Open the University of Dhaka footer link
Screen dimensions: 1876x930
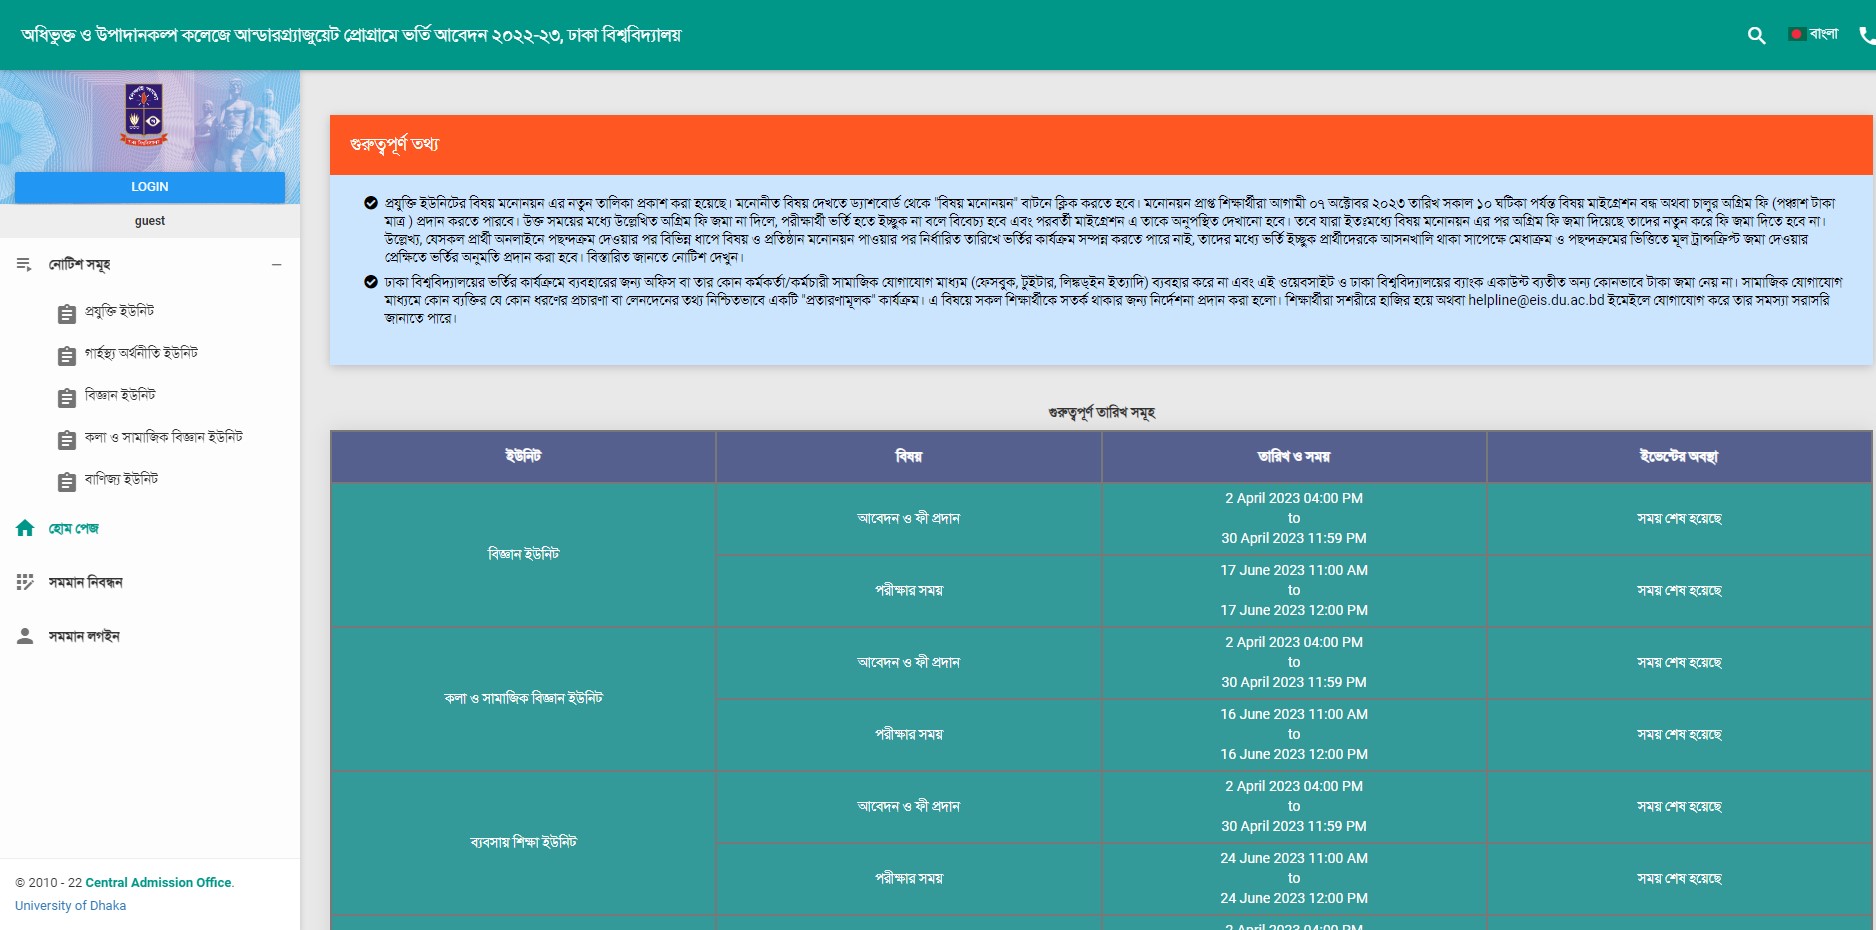click(70, 906)
